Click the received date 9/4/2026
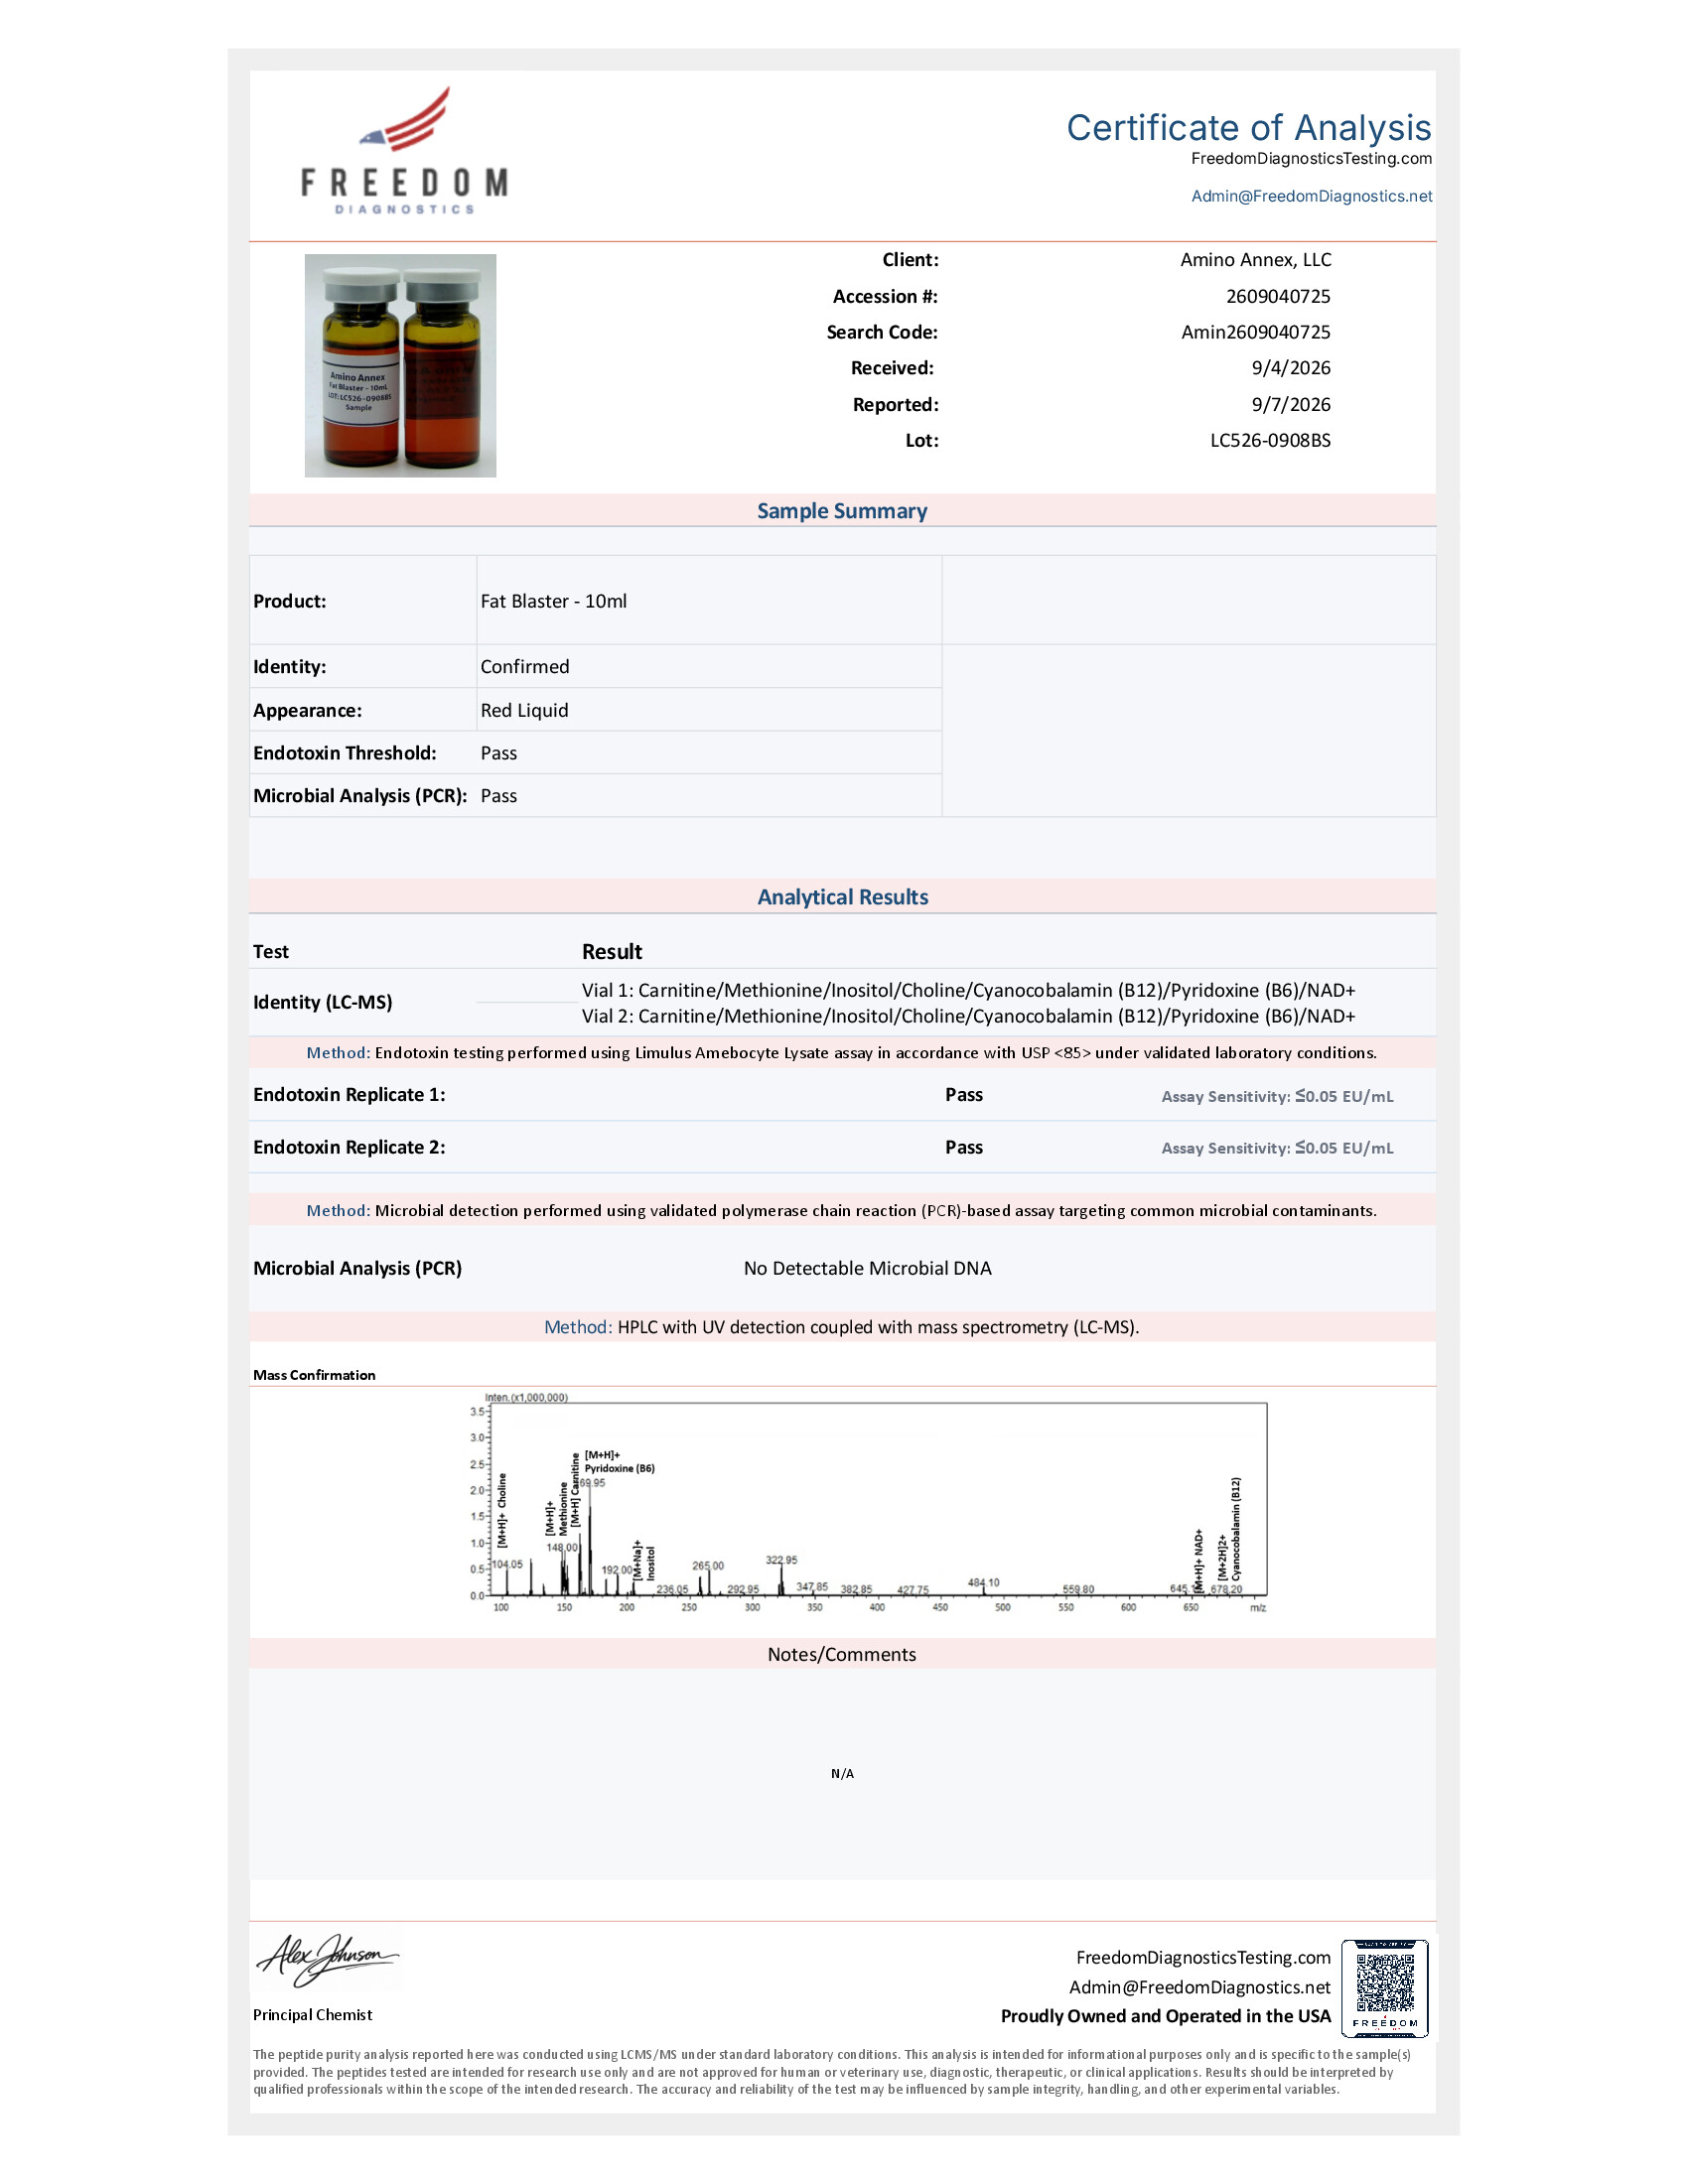 (1291, 368)
